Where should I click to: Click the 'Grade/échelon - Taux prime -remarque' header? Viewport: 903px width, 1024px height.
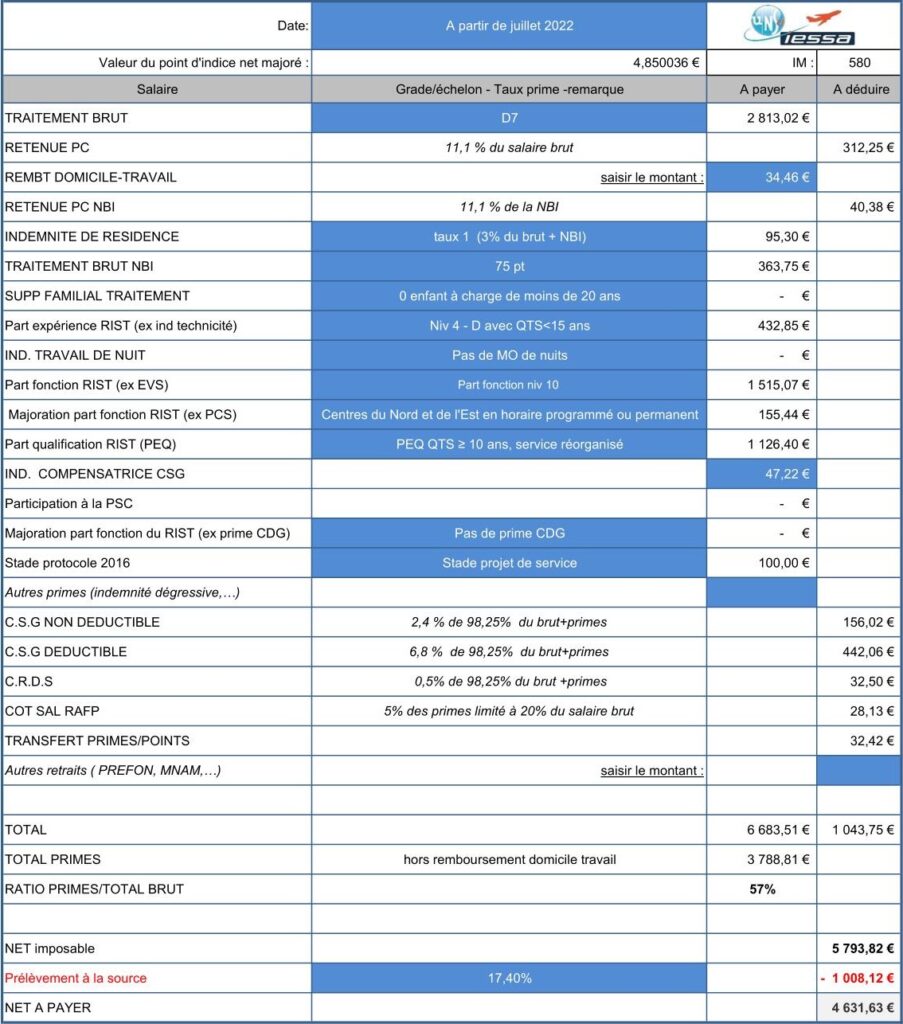tap(509, 89)
